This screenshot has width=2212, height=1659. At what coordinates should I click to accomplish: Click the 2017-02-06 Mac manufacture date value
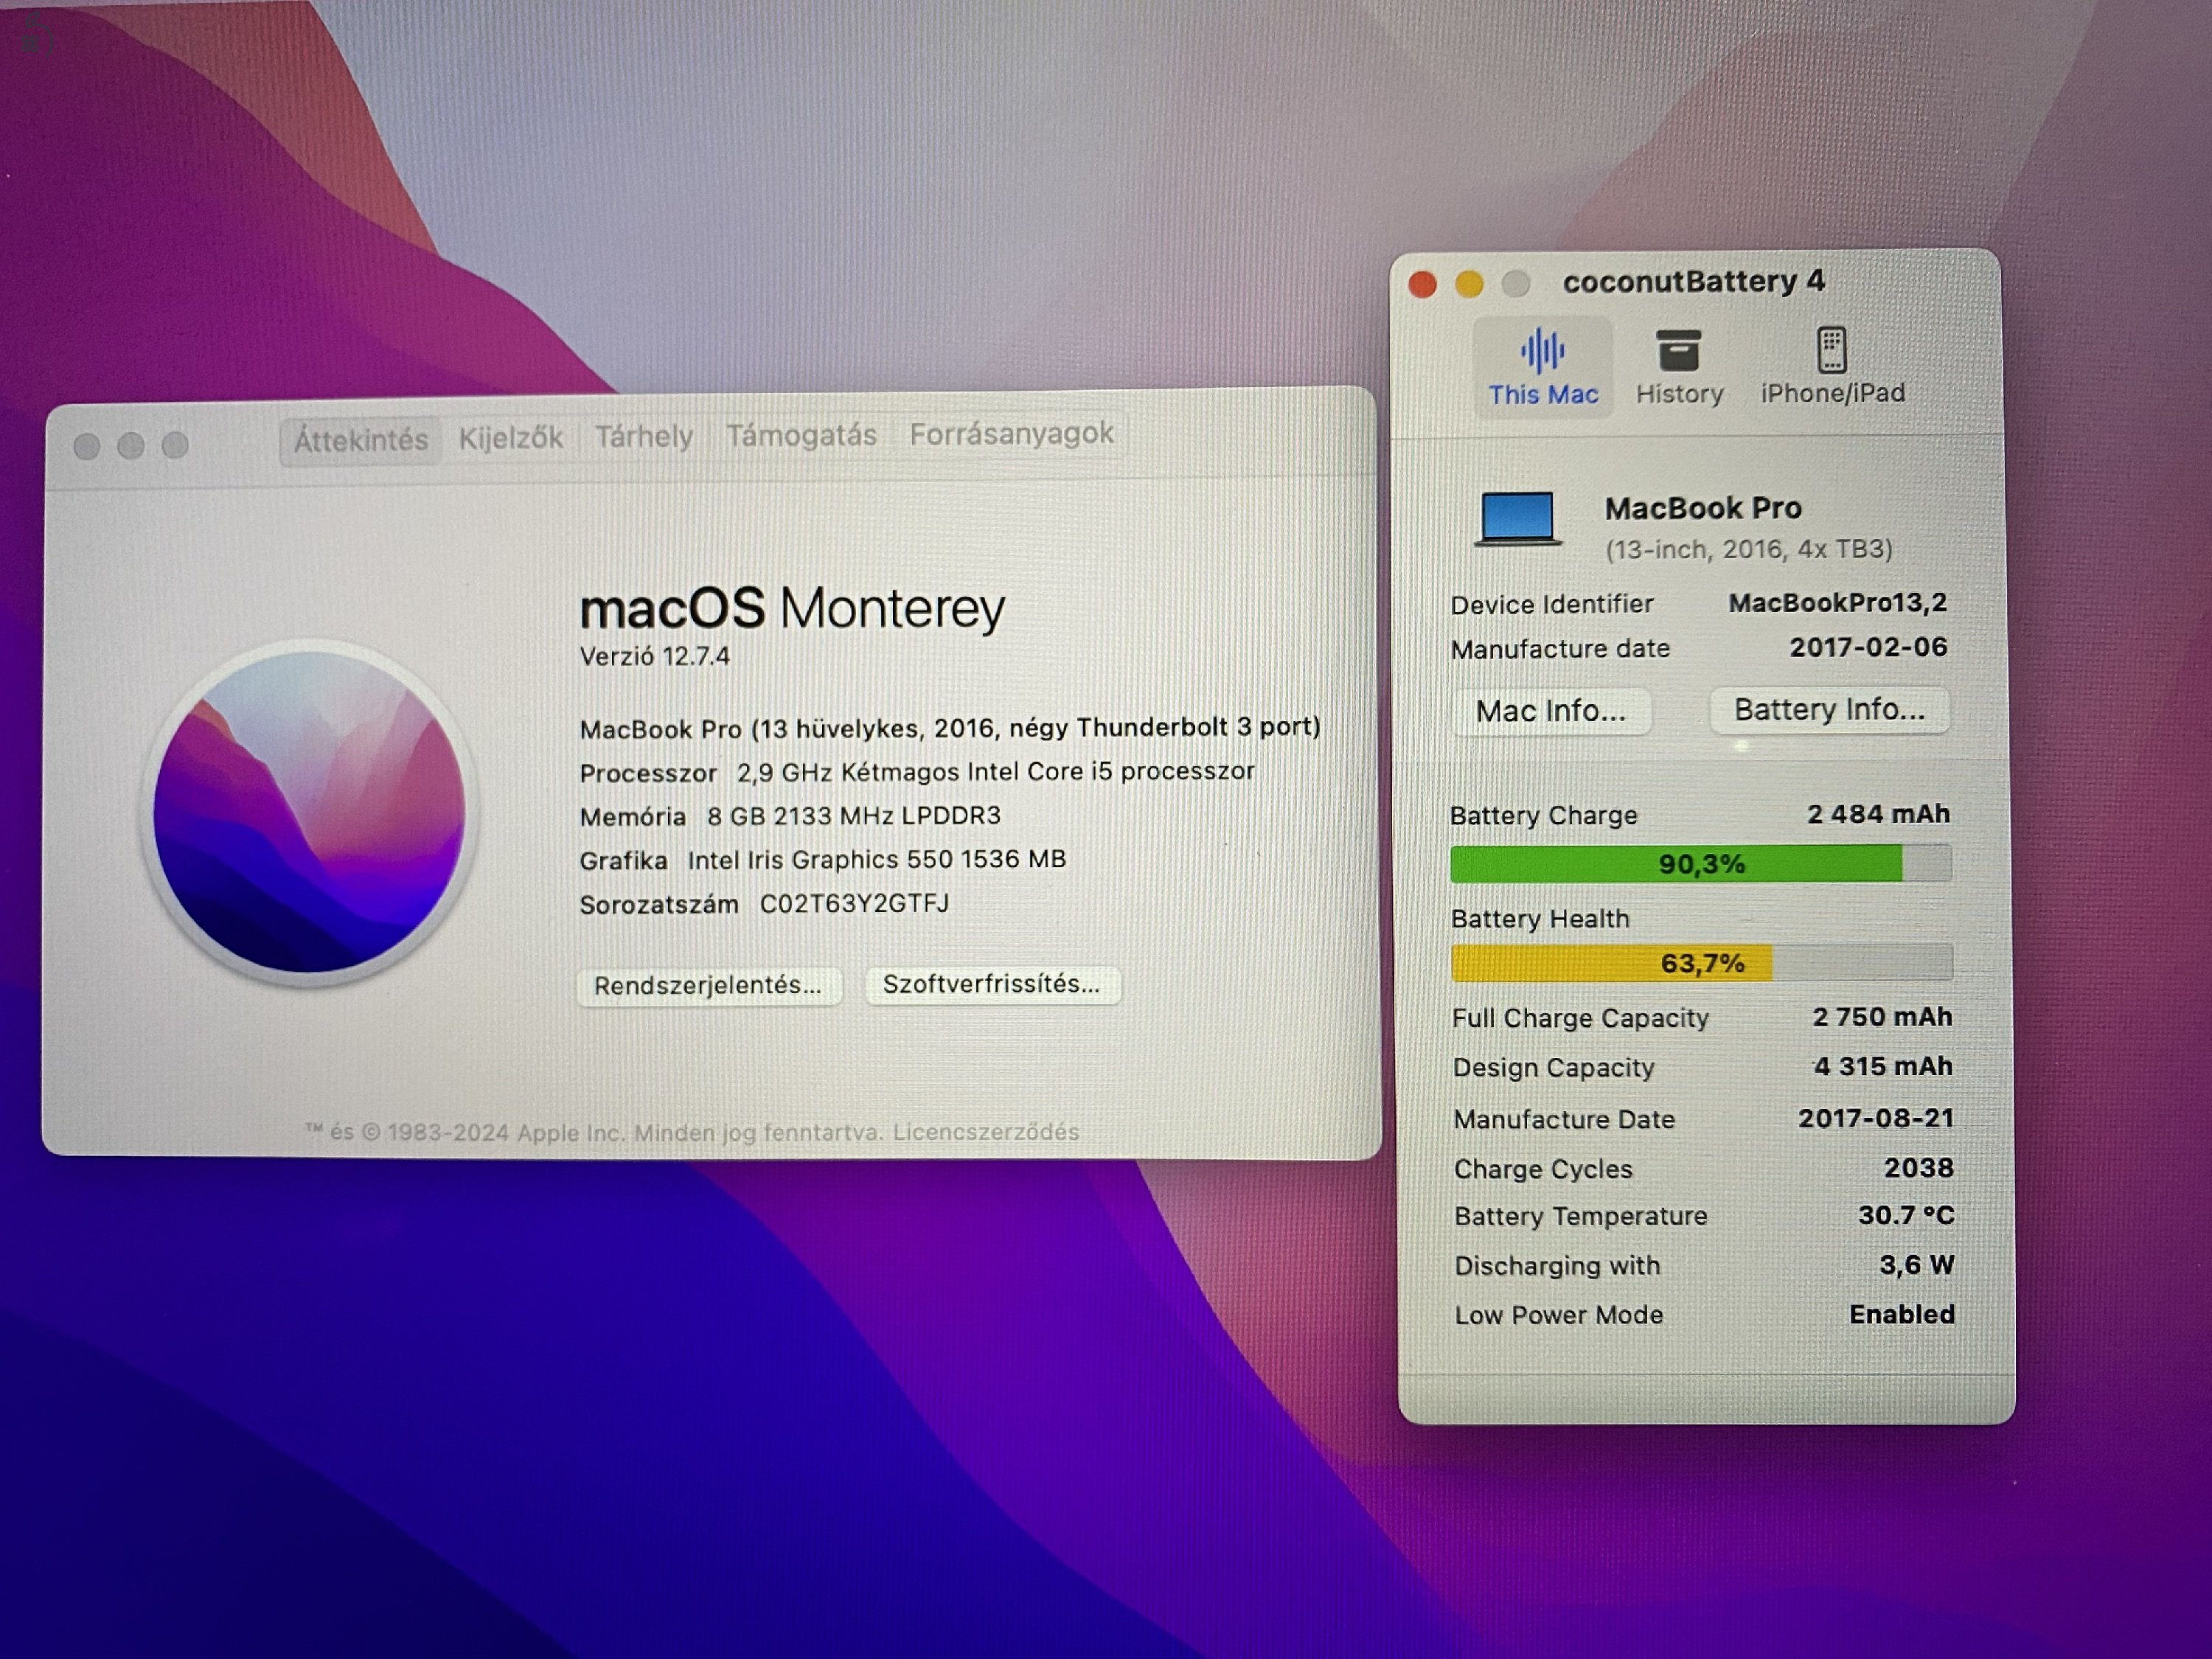1868,648
